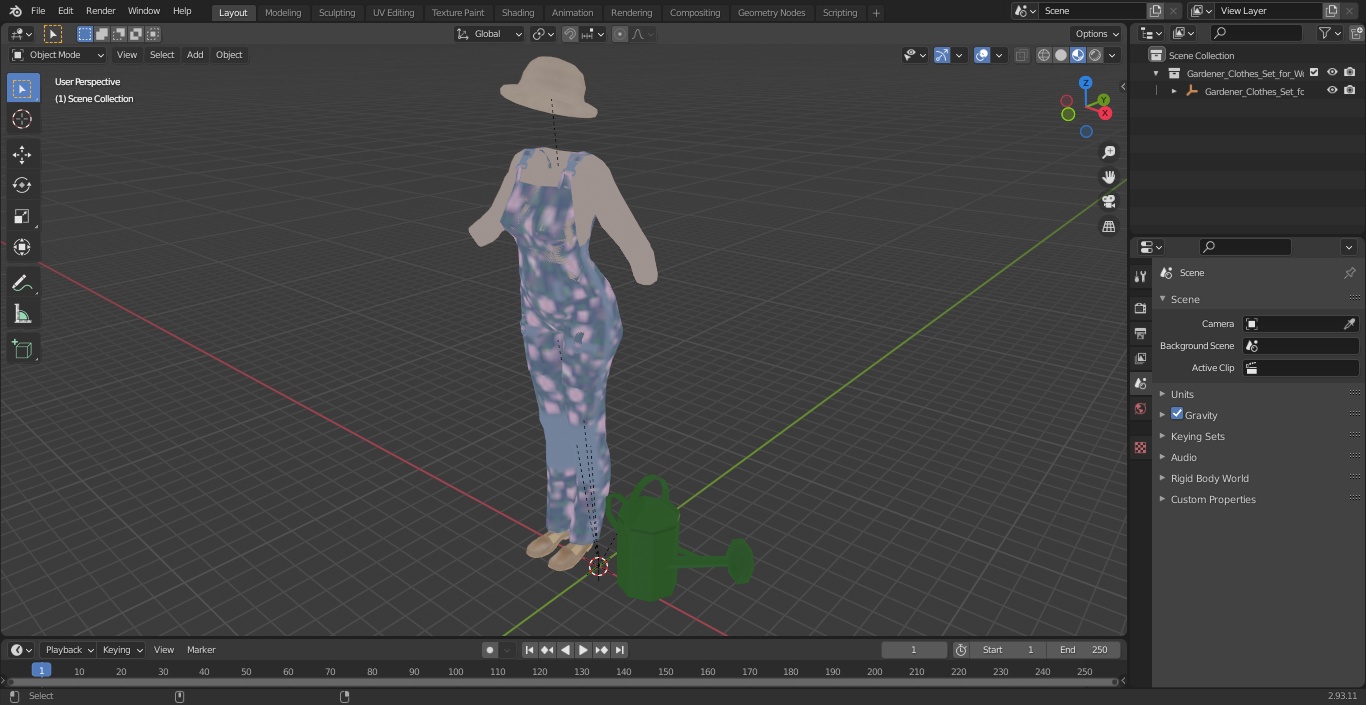The image size is (1366, 705).
Task: Switch orthographic/perspective view grid icon
Action: 1109,227
